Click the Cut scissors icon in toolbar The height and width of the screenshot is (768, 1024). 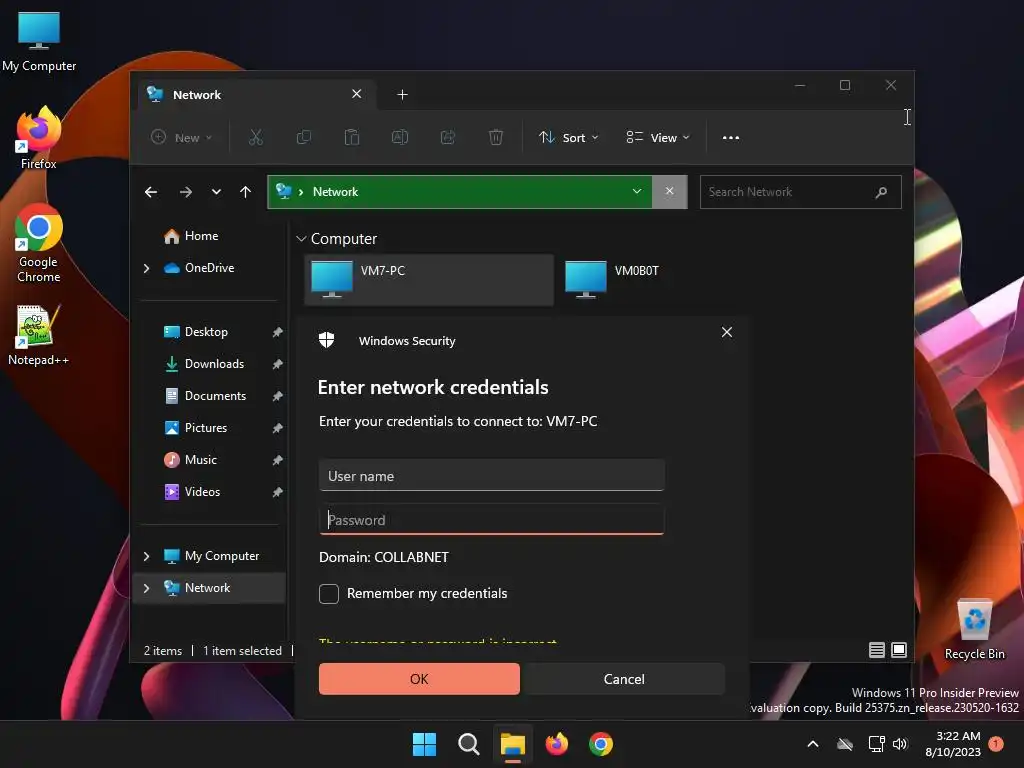coord(255,138)
